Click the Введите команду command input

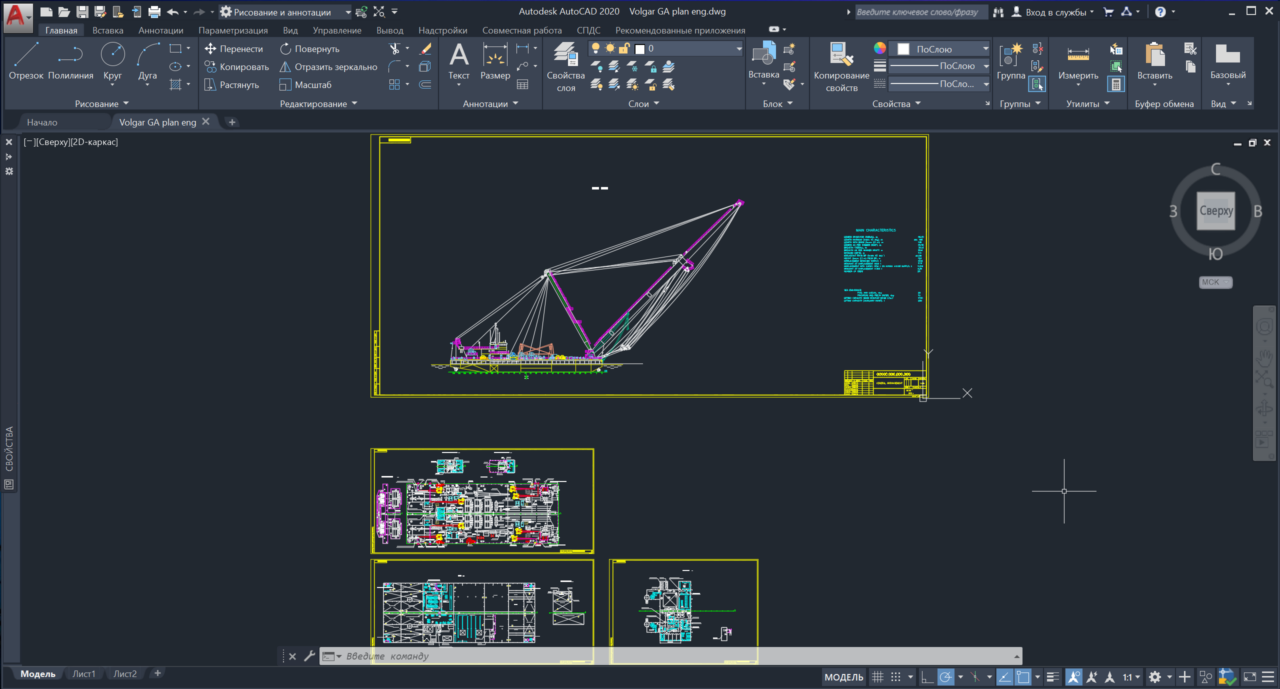coord(670,656)
